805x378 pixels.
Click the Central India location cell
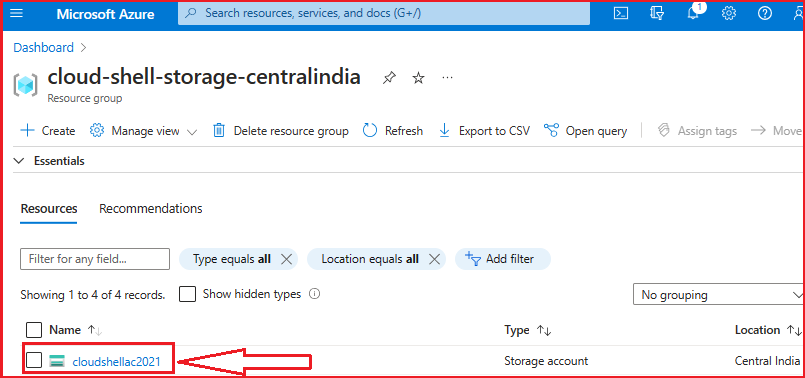[x=768, y=361]
